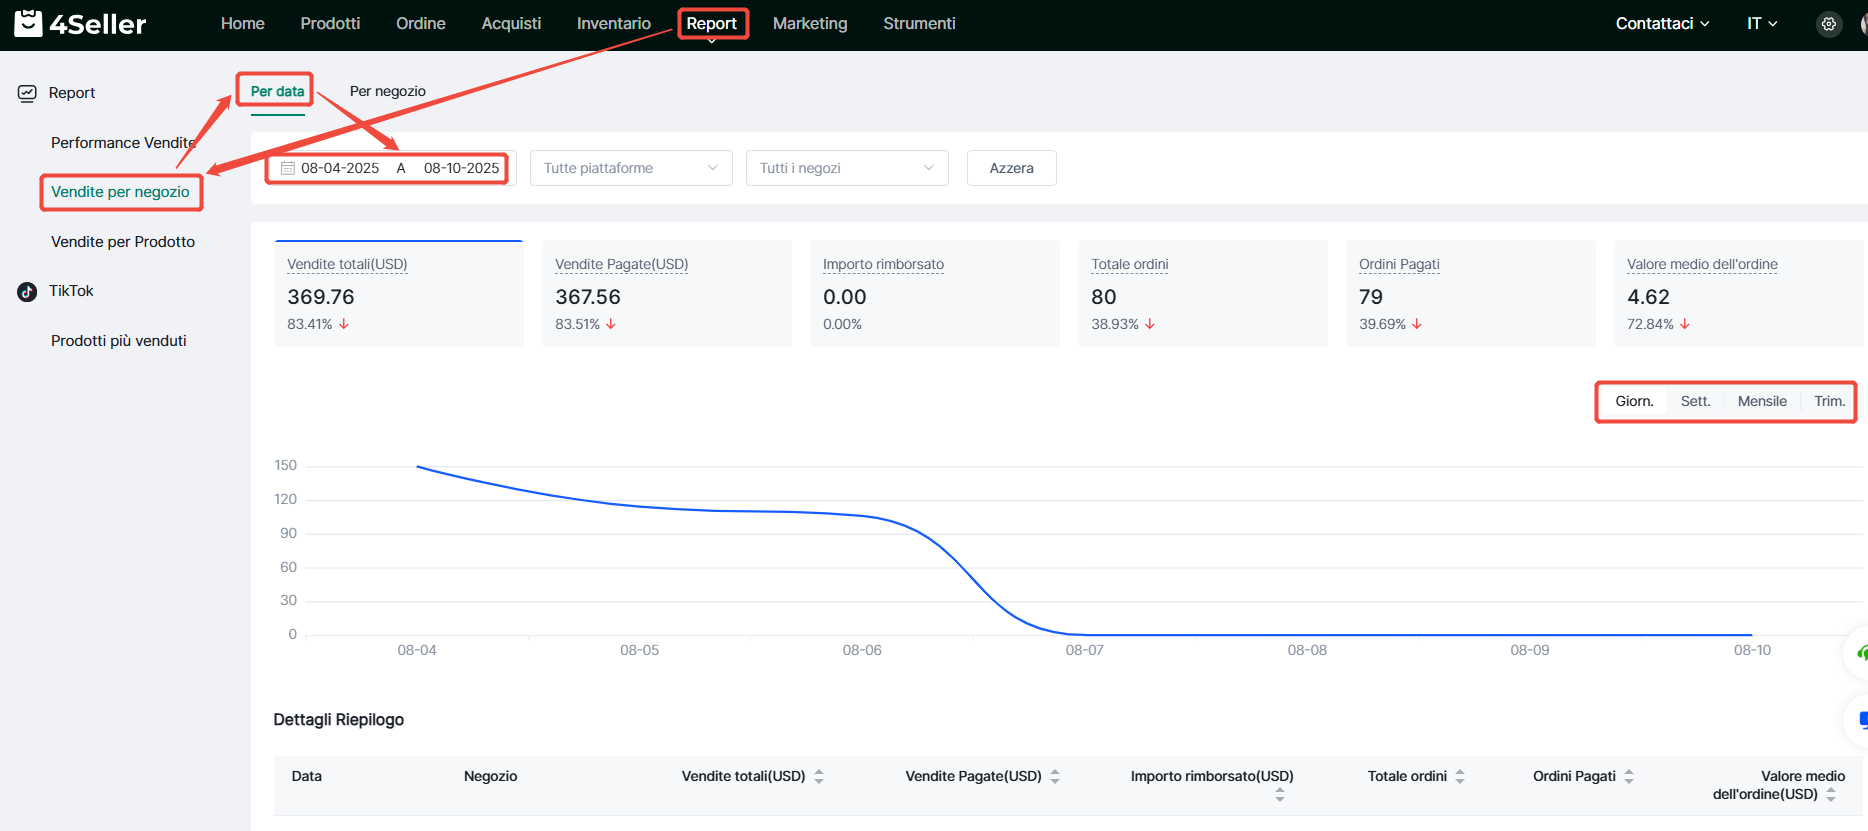Switch chart to Giorn. view
Viewport: 1868px width, 831px height.
click(1634, 401)
